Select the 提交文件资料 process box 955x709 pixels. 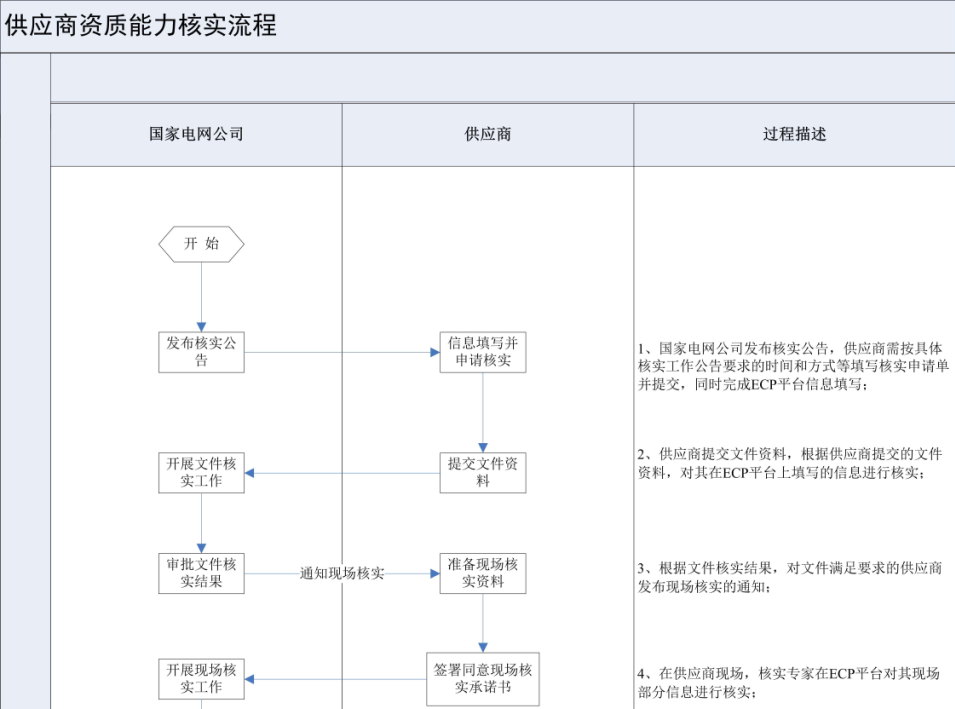[483, 472]
